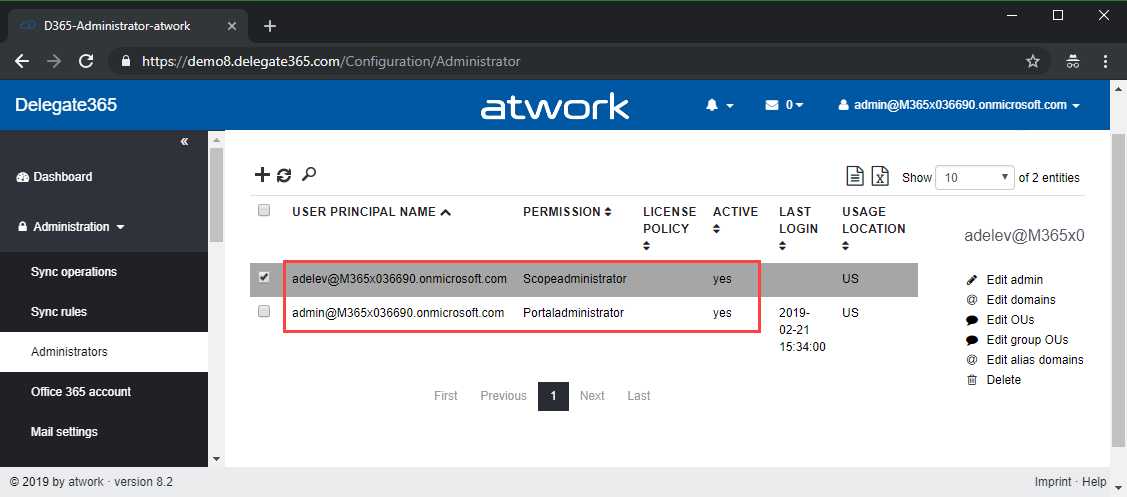
Task: Click Edit group OUs action link
Action: coord(1027,340)
